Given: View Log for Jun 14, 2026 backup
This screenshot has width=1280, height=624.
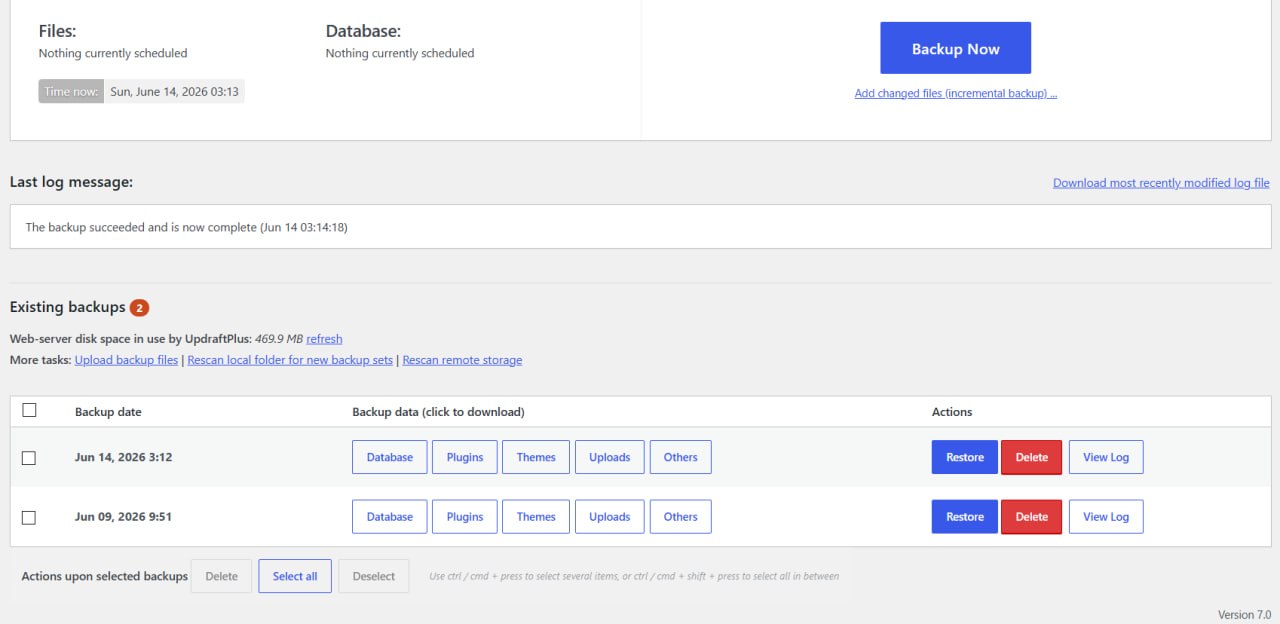Looking at the screenshot, I should point(1106,457).
